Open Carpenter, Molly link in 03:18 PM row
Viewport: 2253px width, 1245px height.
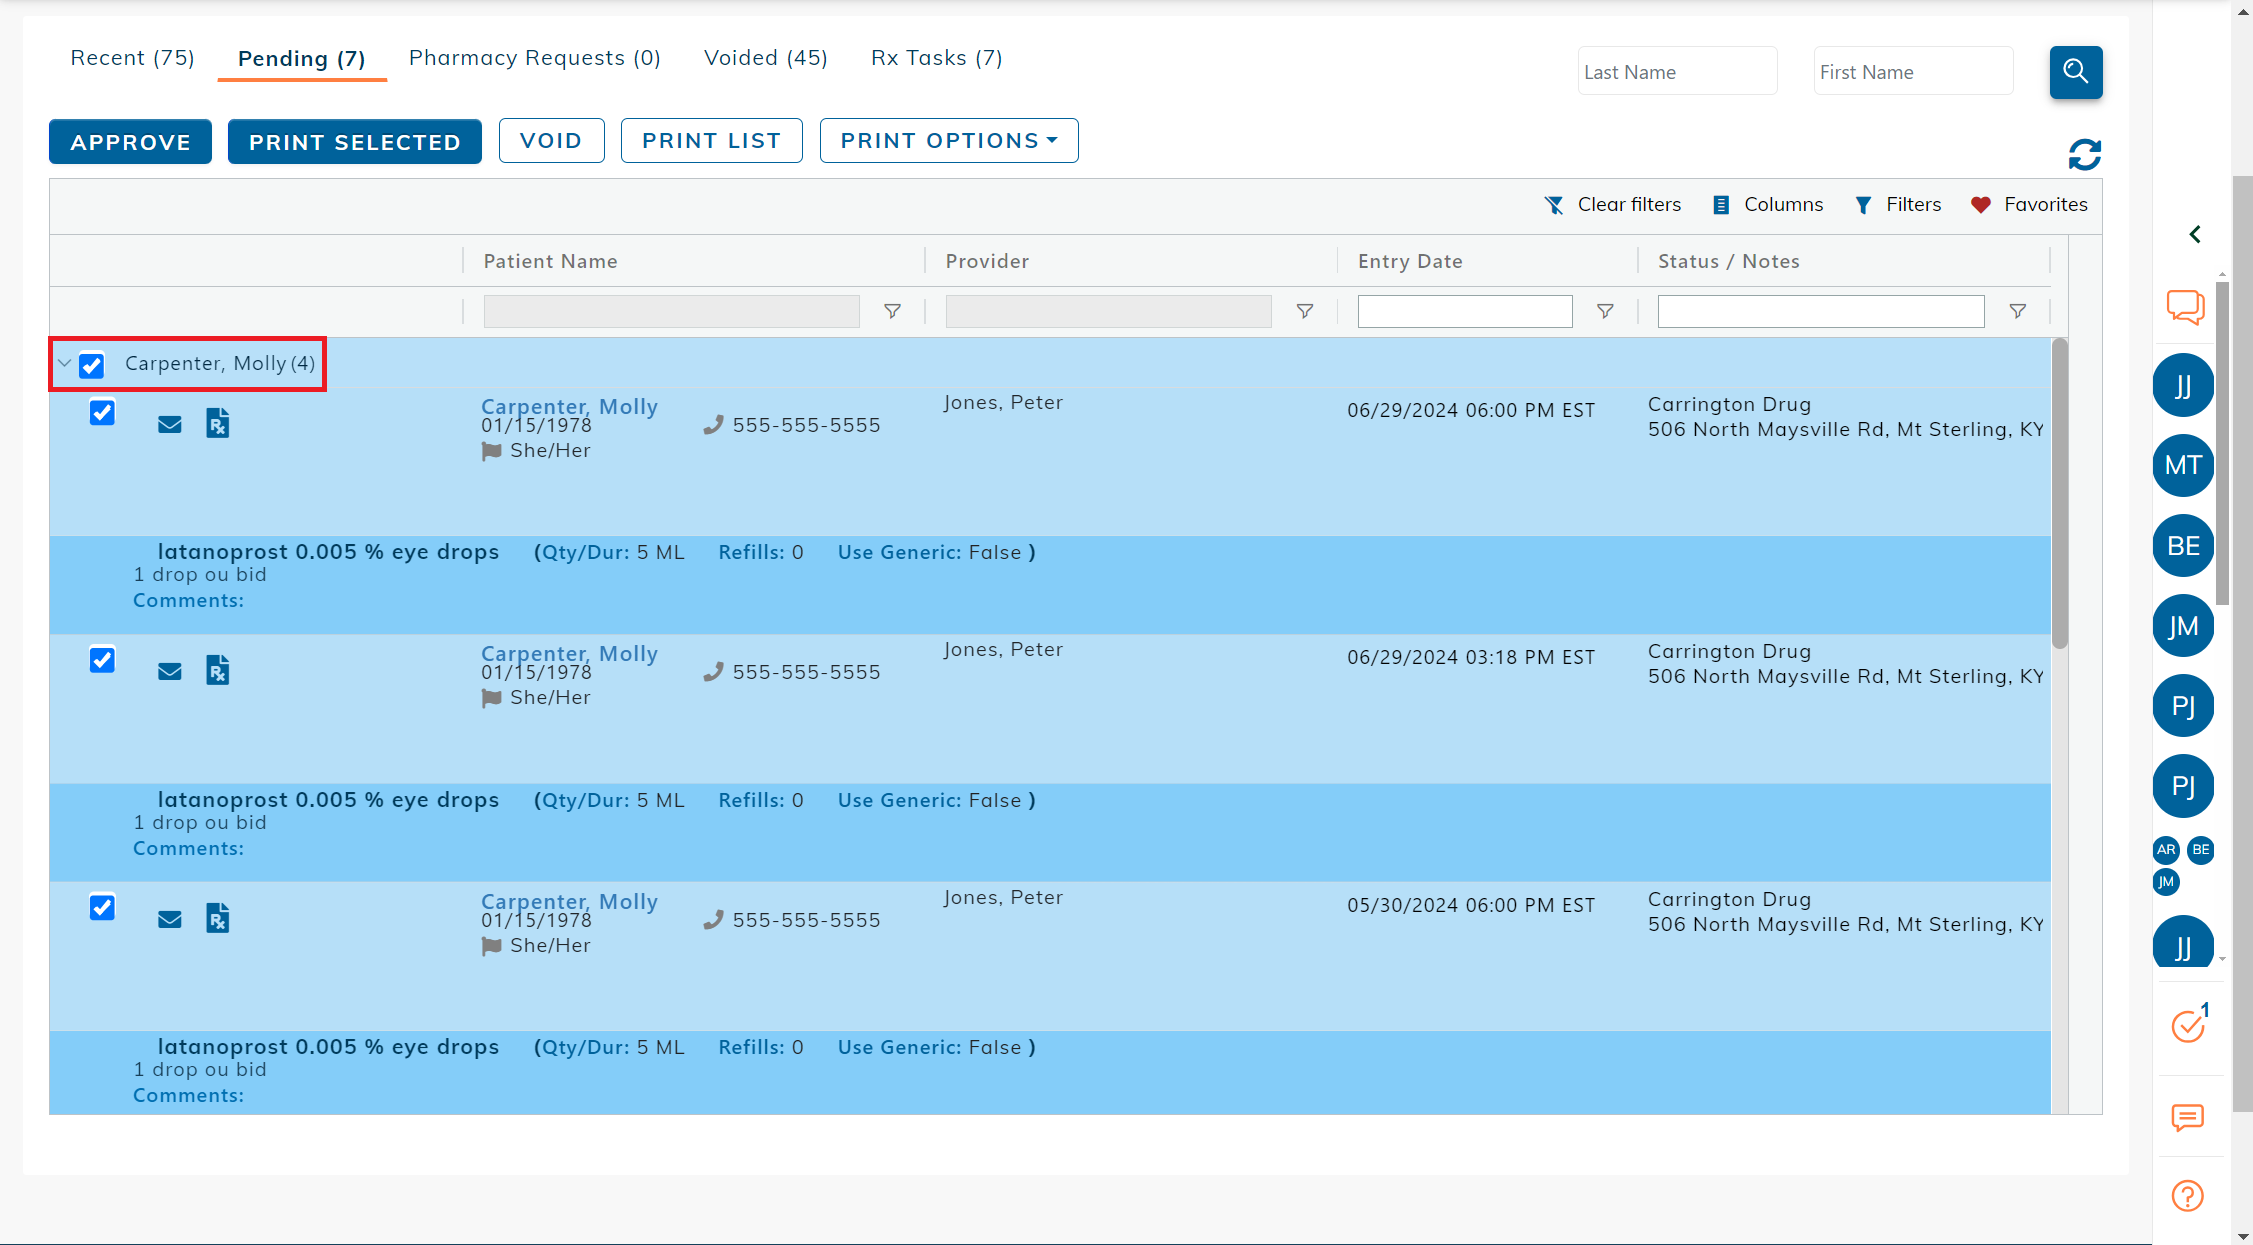pos(569,654)
